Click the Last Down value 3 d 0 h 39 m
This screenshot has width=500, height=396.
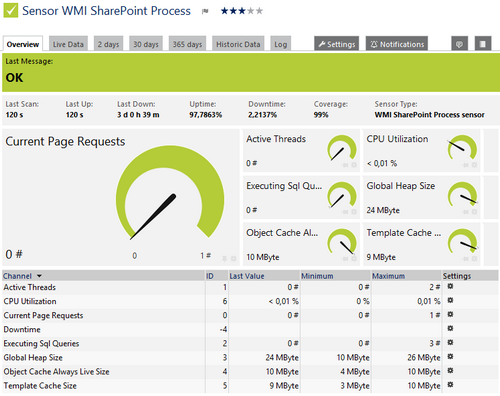138,115
